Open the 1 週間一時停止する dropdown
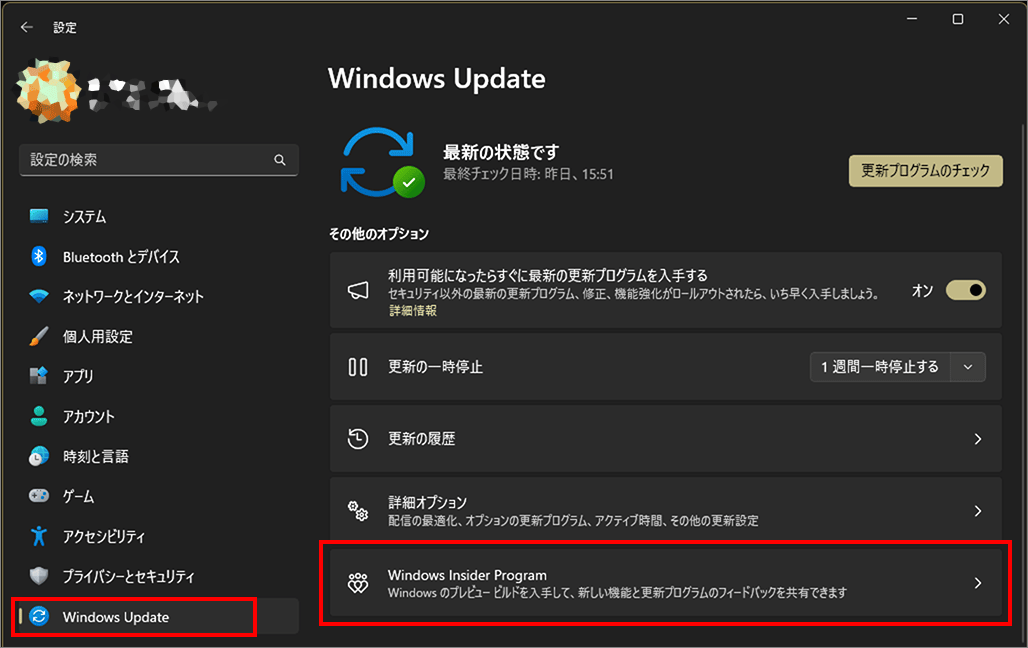Screen dimensions: 1028x648 coord(898,367)
